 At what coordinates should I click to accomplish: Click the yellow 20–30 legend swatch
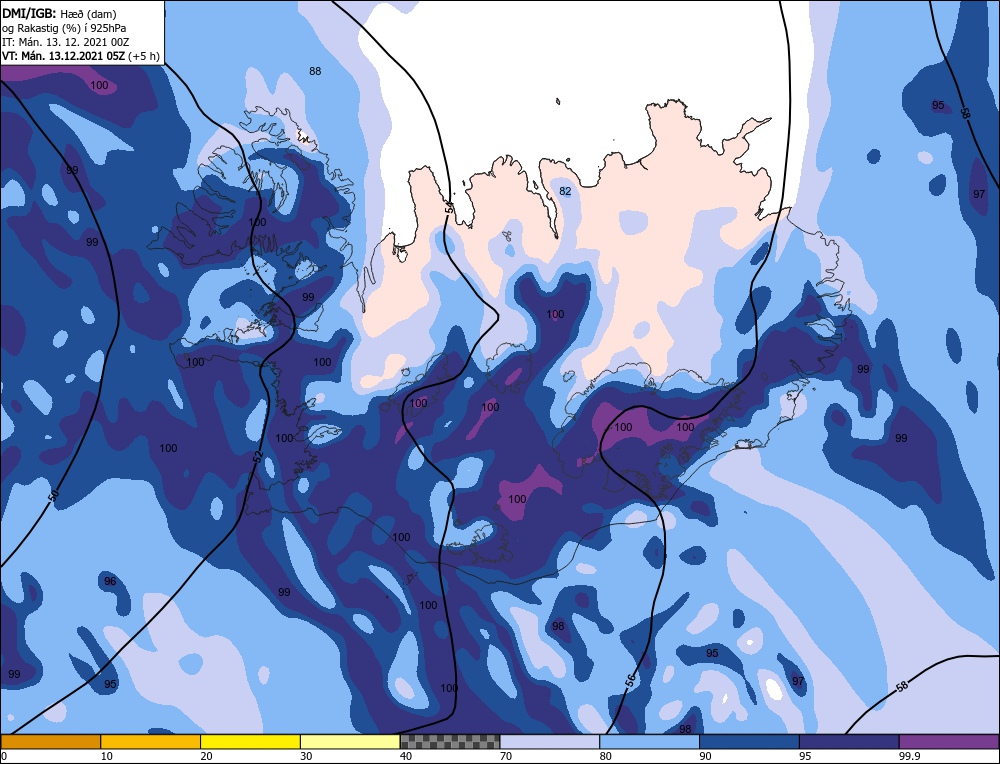coord(250,742)
